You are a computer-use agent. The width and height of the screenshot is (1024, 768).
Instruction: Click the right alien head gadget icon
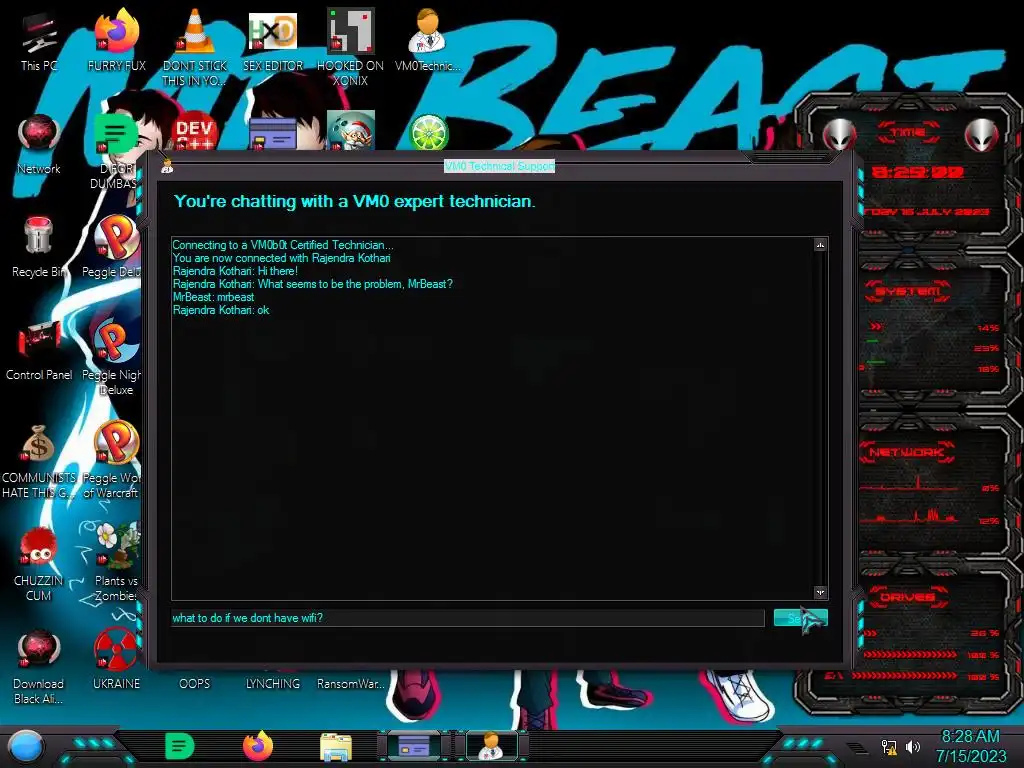(982, 135)
